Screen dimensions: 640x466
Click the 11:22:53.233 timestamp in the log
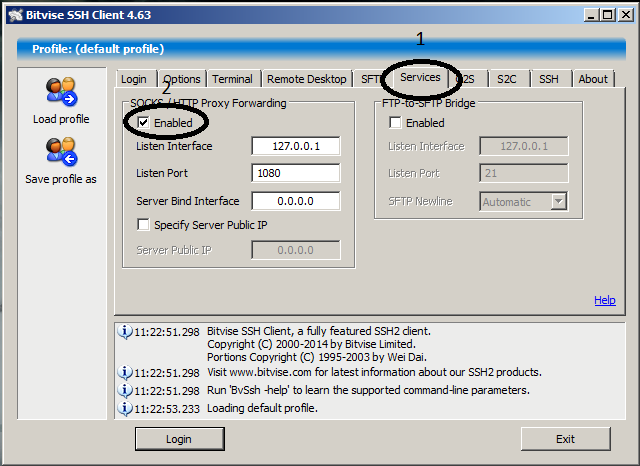(167, 409)
